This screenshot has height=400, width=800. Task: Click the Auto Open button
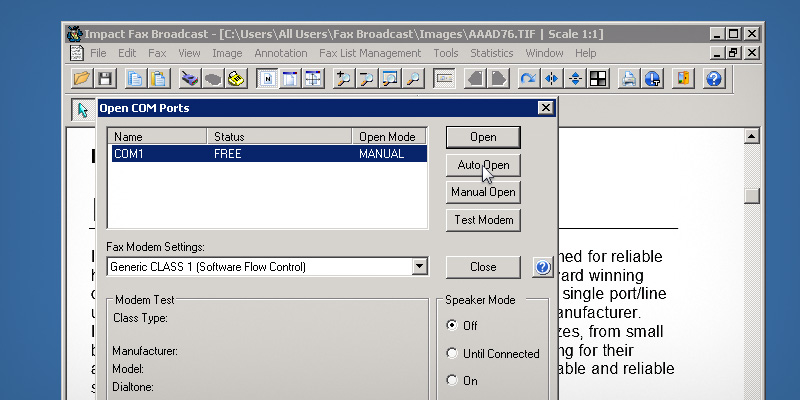(483, 165)
